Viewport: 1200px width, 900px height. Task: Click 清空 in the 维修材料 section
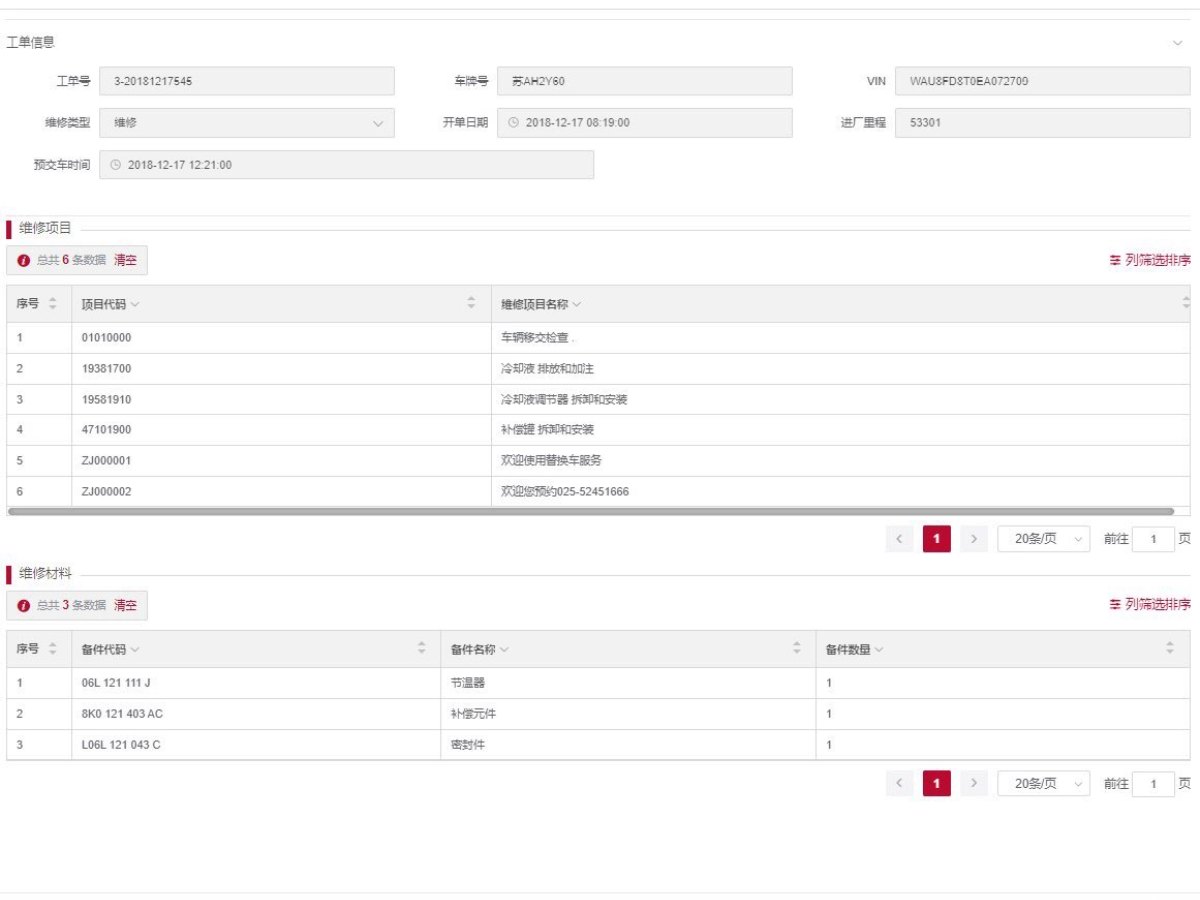point(125,605)
